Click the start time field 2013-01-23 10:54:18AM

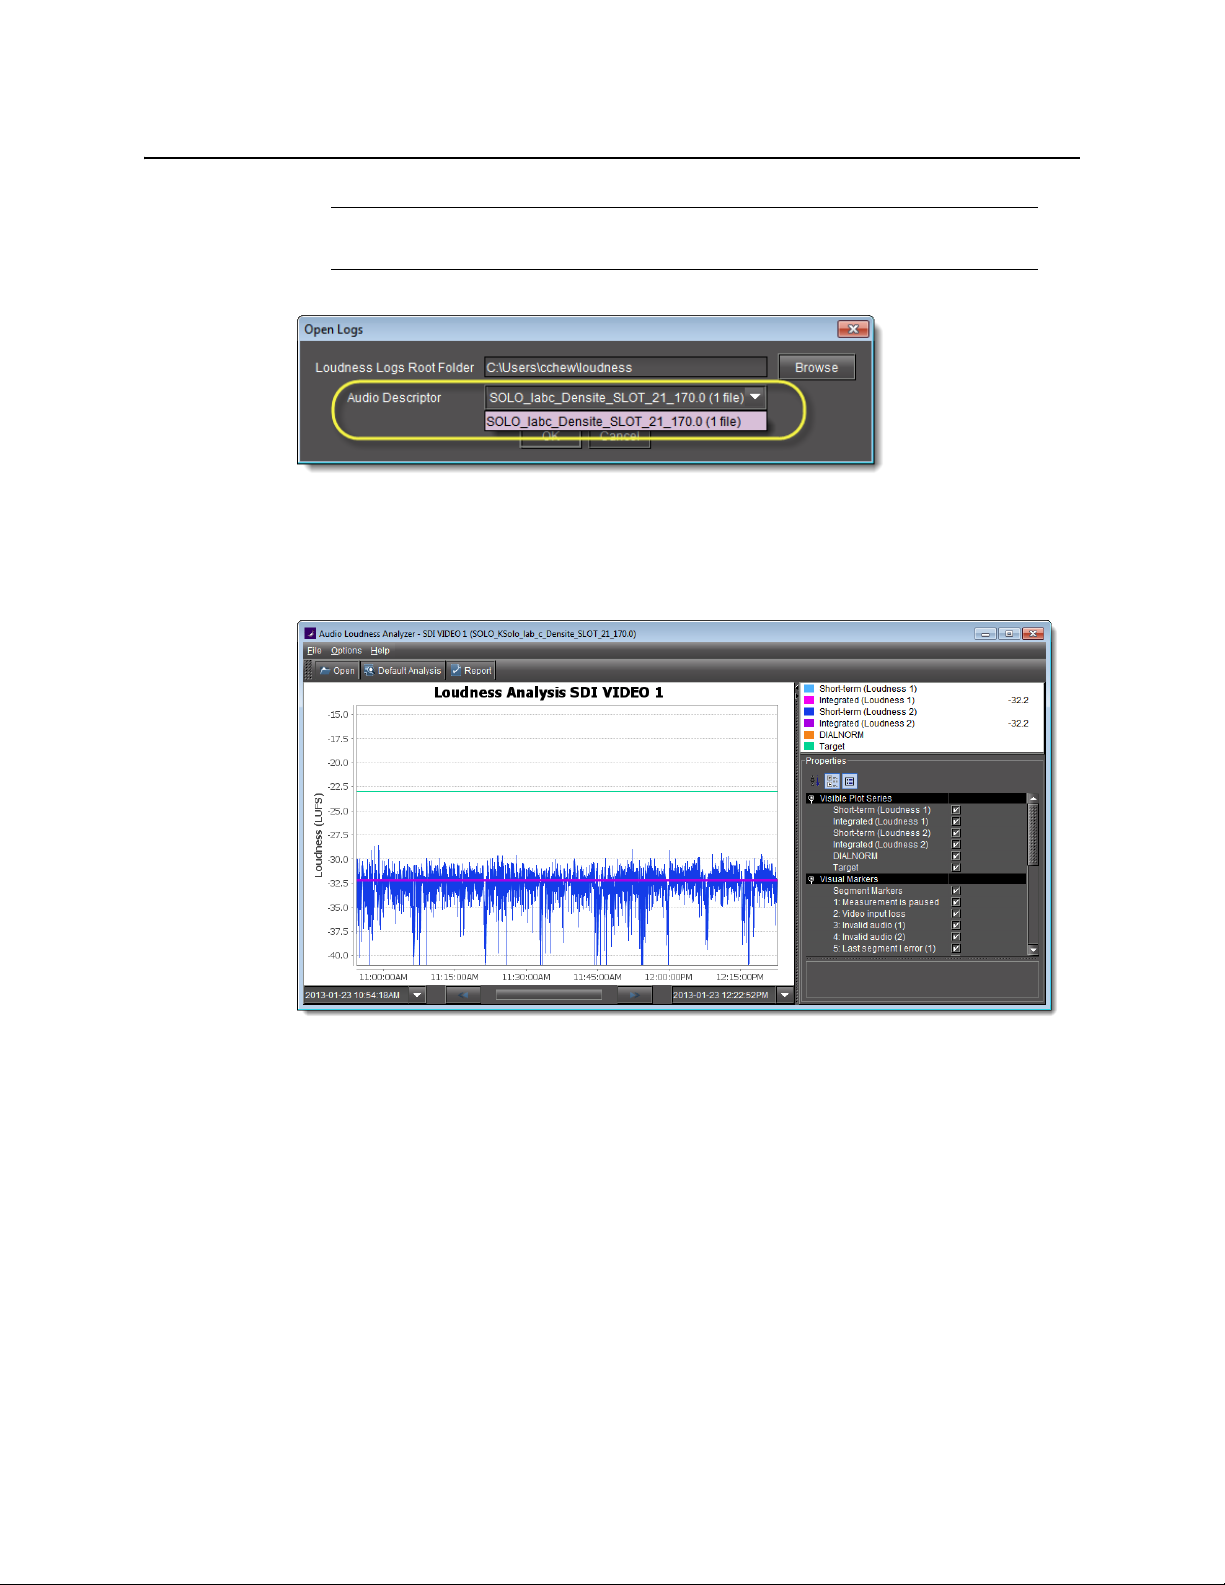356,995
